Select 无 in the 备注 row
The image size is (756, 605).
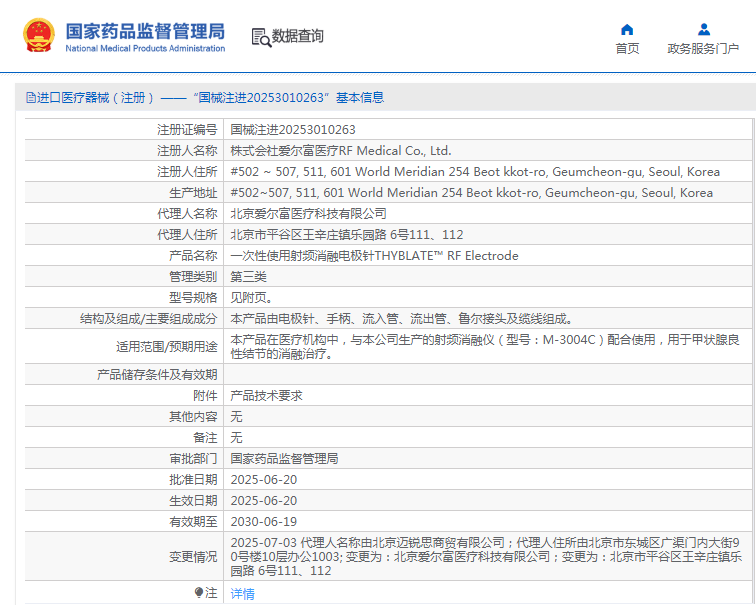(x=236, y=438)
